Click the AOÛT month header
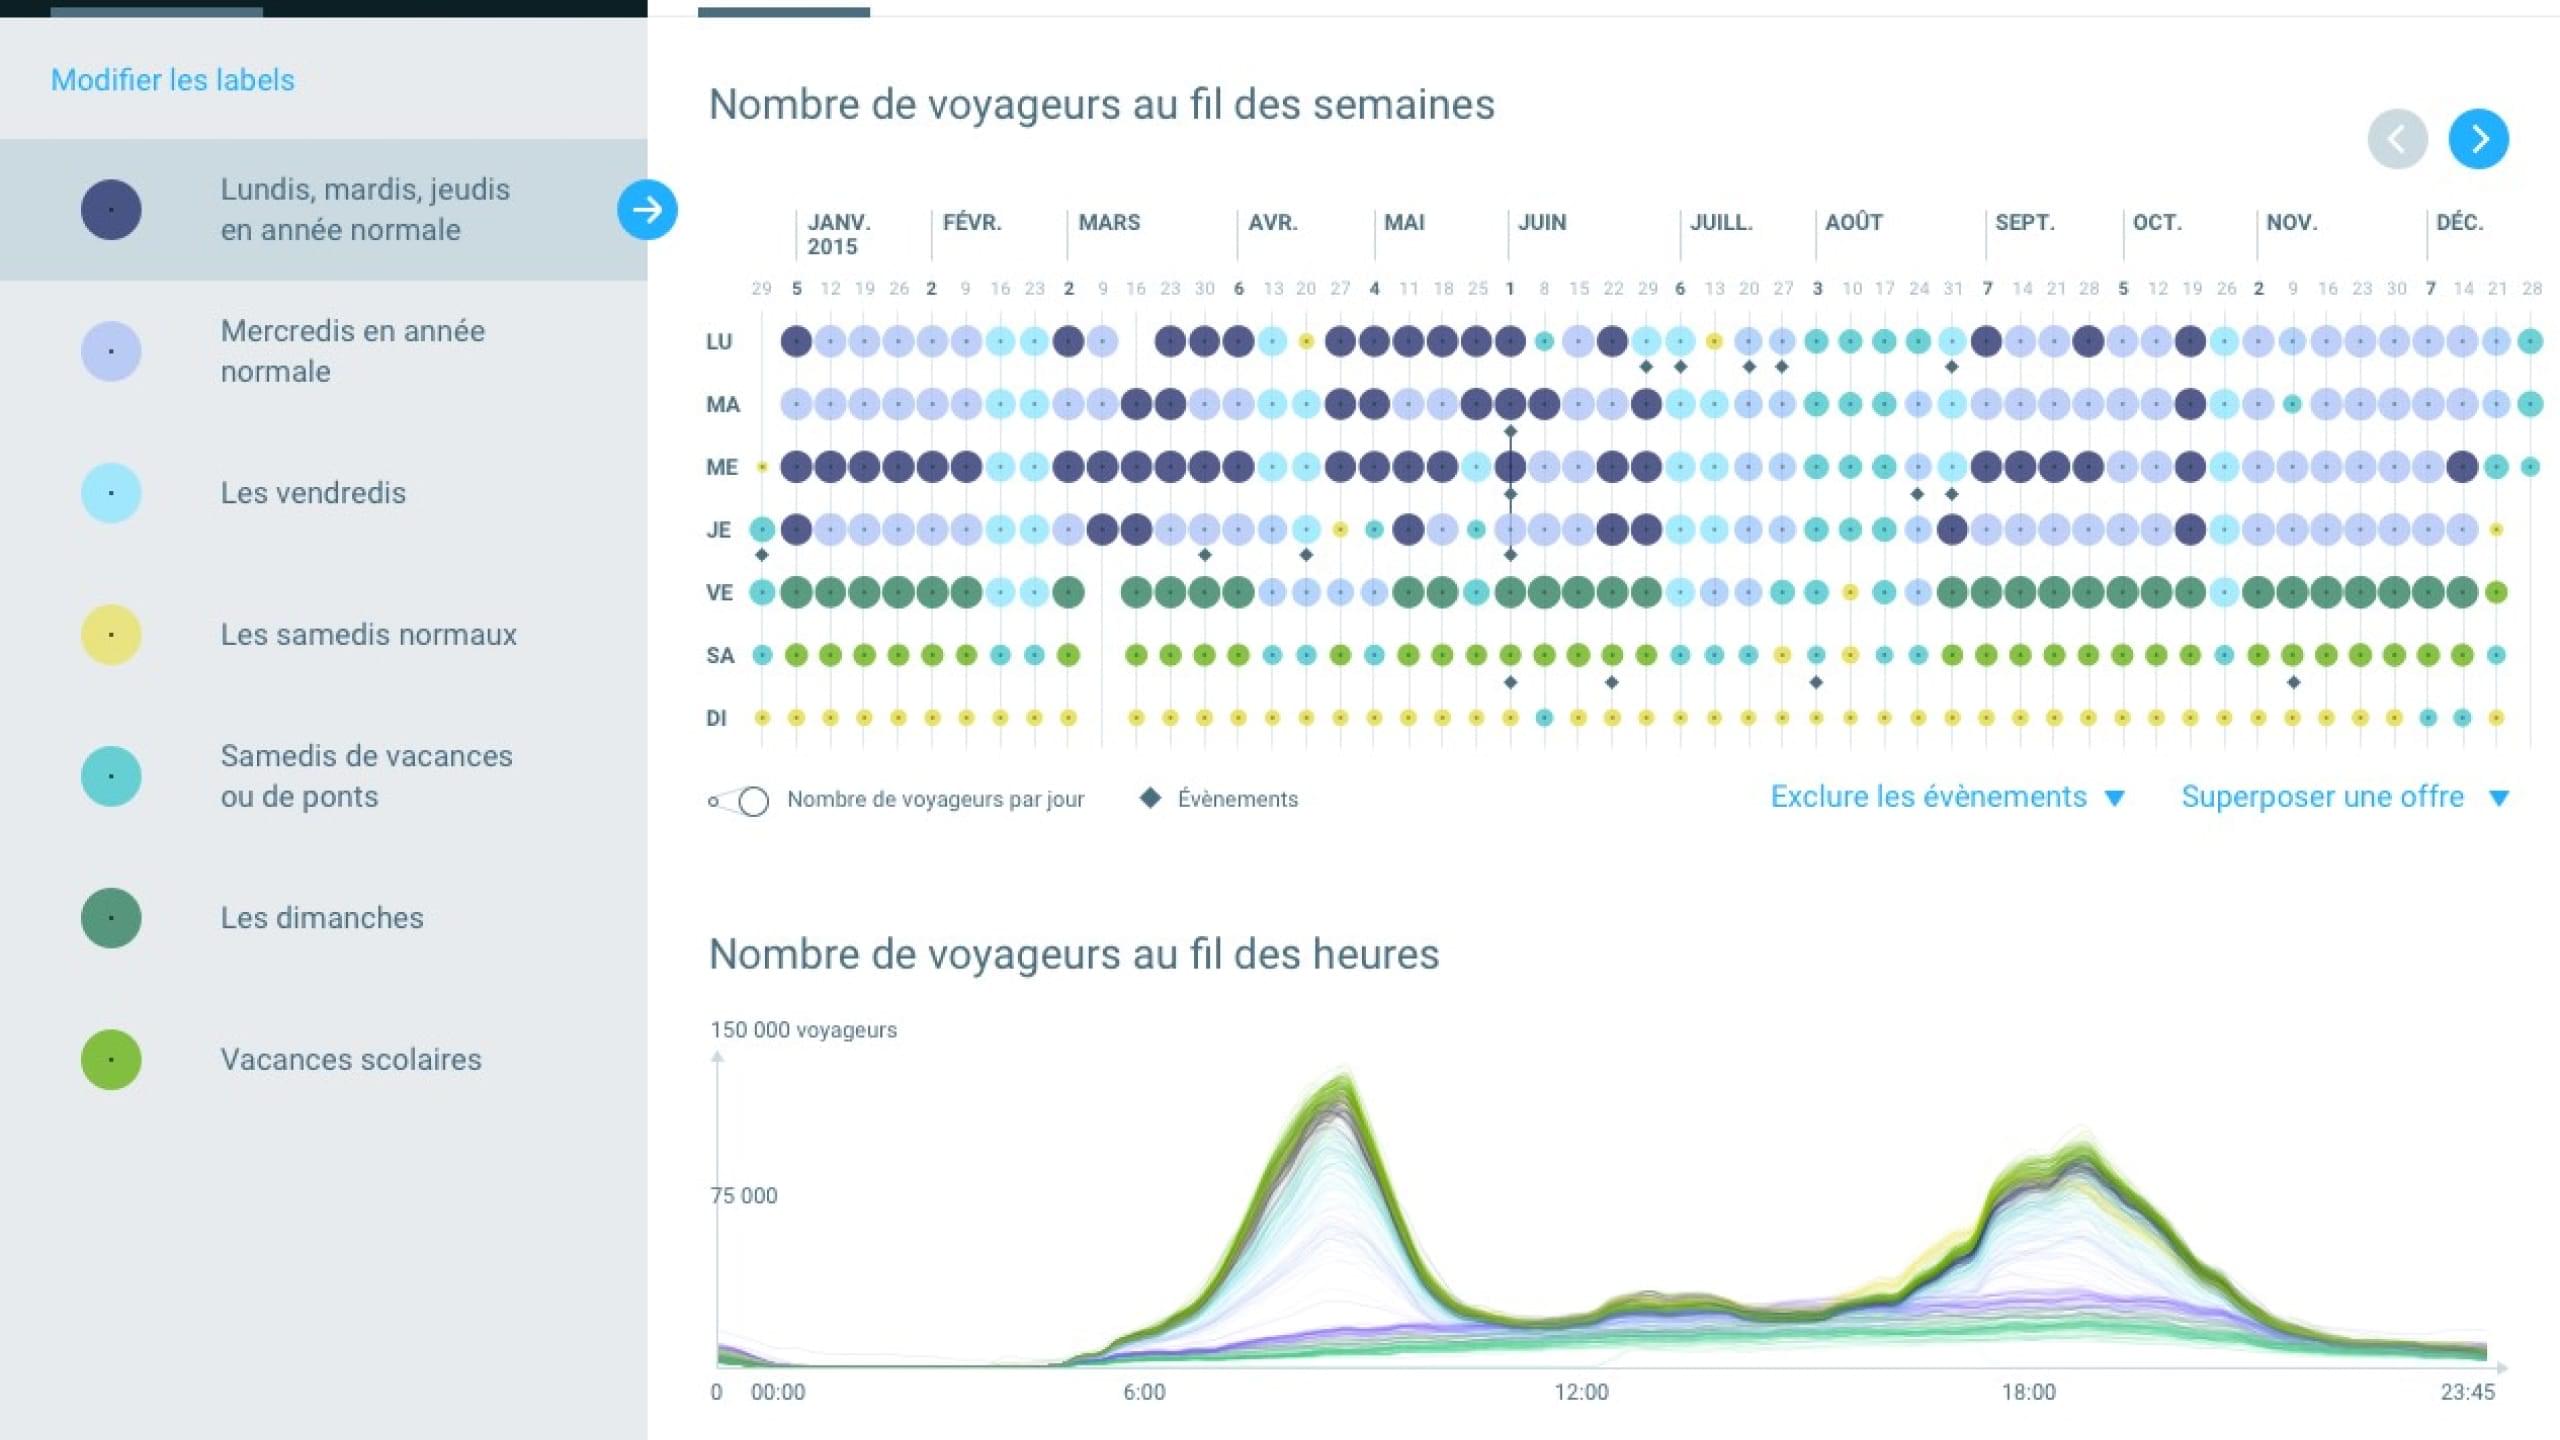Screen dimensions: 2560x1440 click(1854, 222)
